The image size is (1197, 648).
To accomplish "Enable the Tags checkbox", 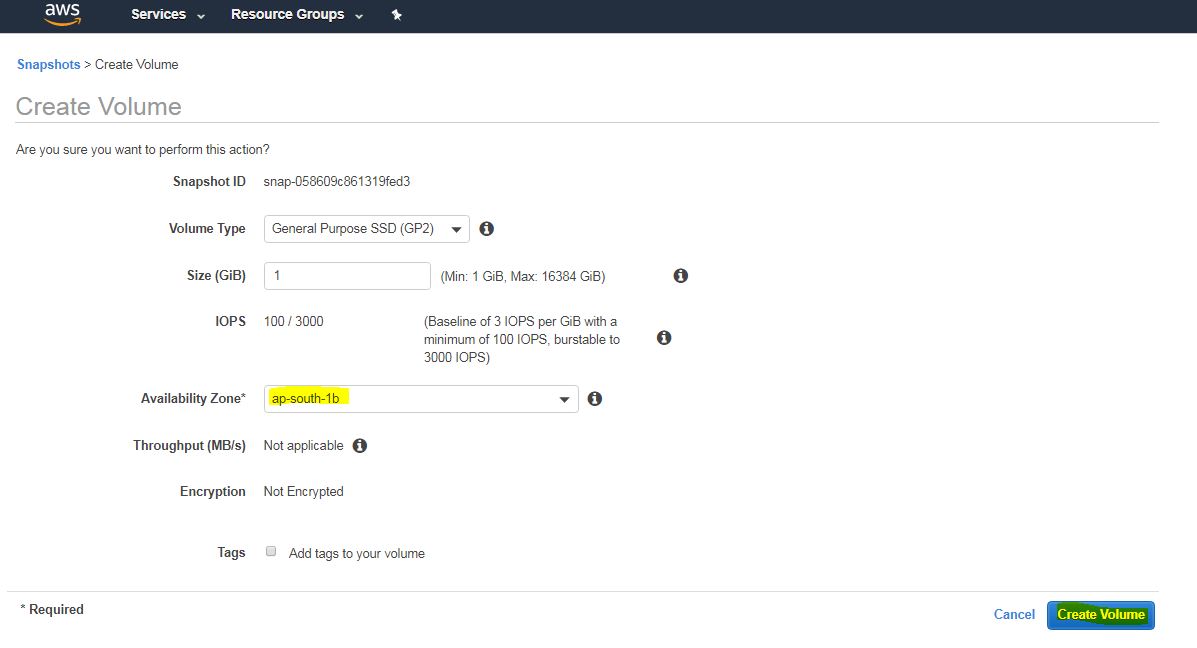I will click(271, 552).
